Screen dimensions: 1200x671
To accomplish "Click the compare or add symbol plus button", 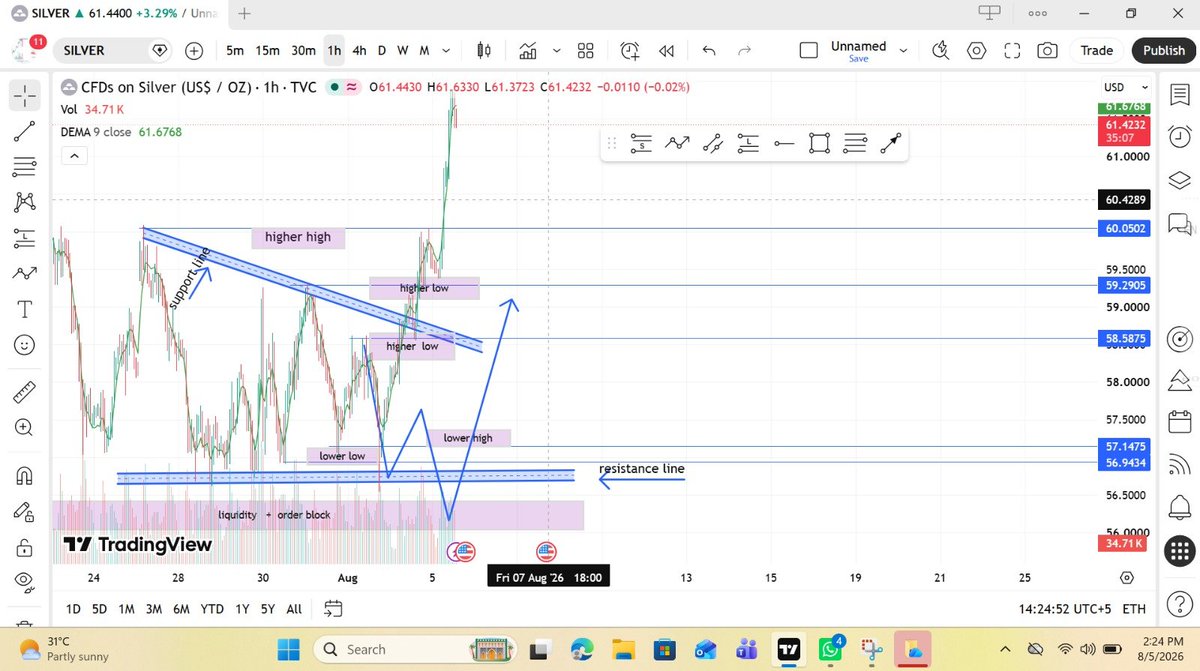I will coord(193,50).
